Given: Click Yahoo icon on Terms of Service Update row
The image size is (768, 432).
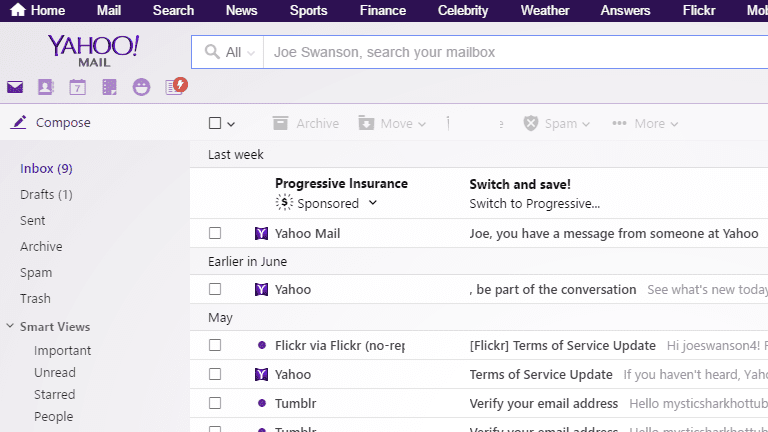Looking at the screenshot, I should tap(262, 374).
